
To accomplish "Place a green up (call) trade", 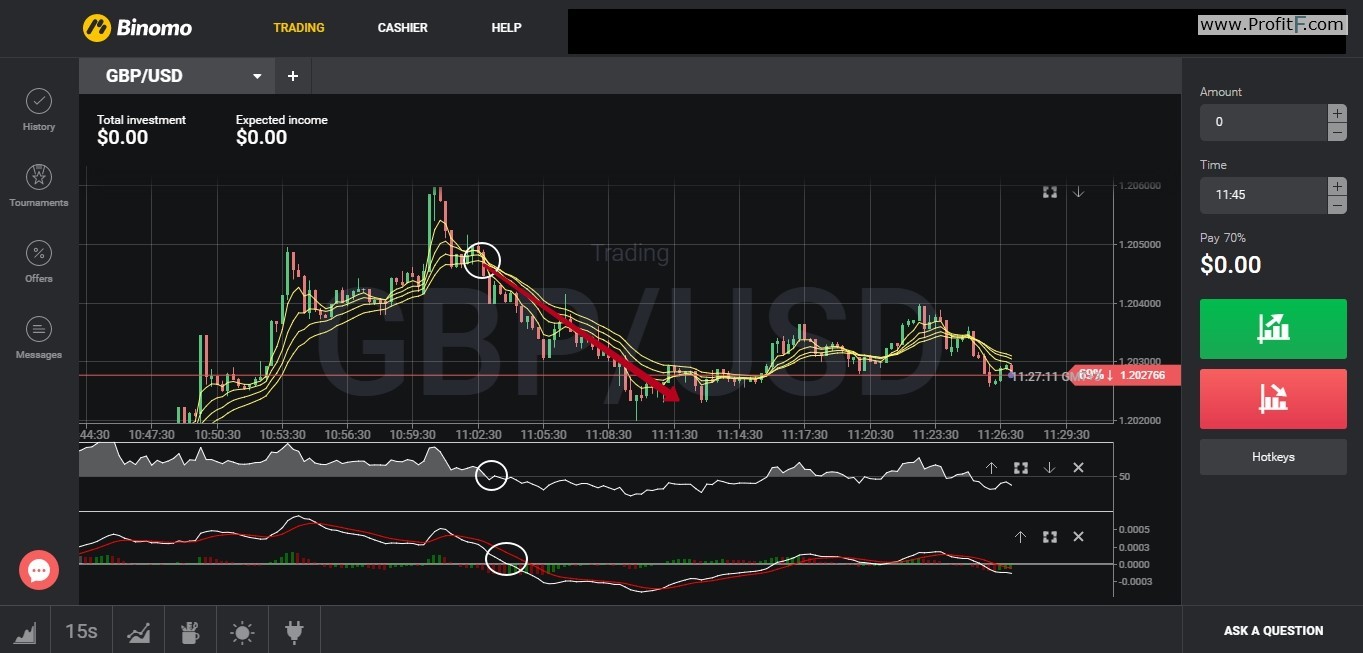I will point(1273,328).
